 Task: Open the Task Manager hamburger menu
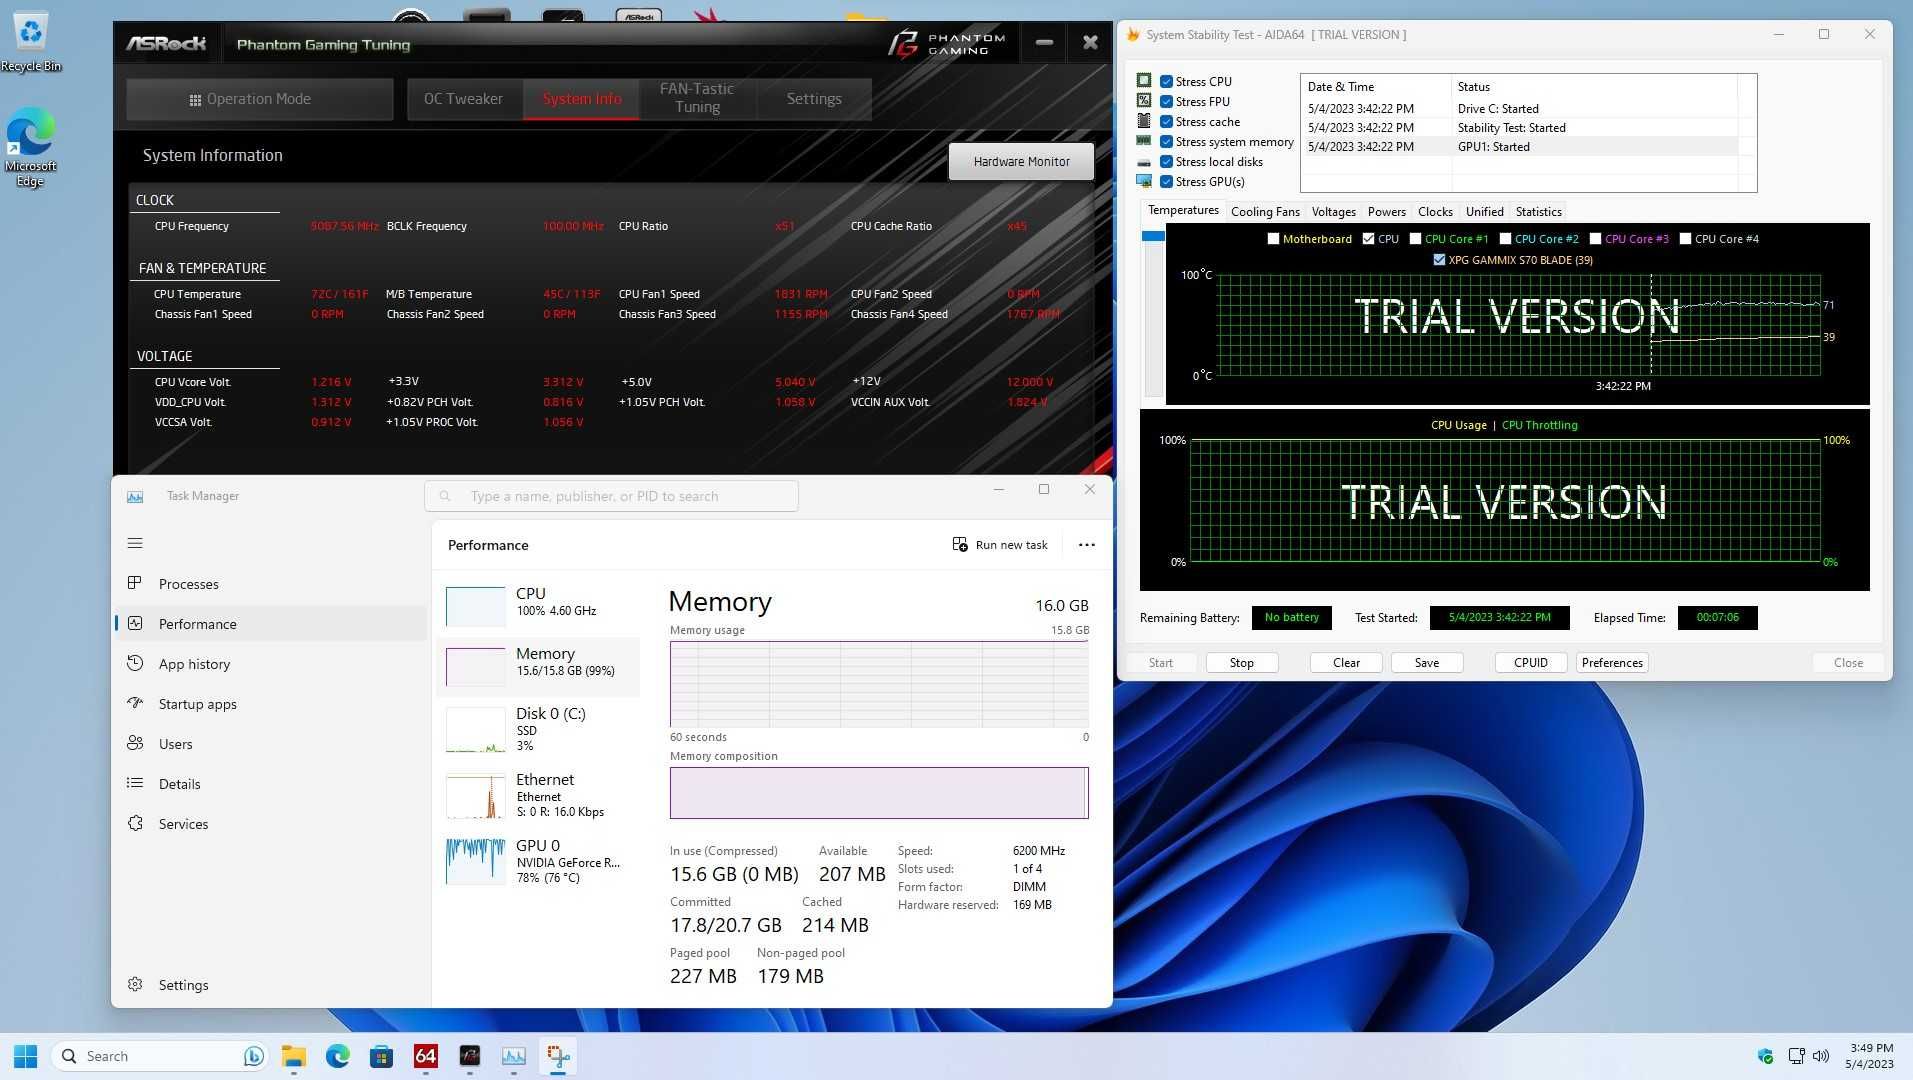tap(135, 543)
